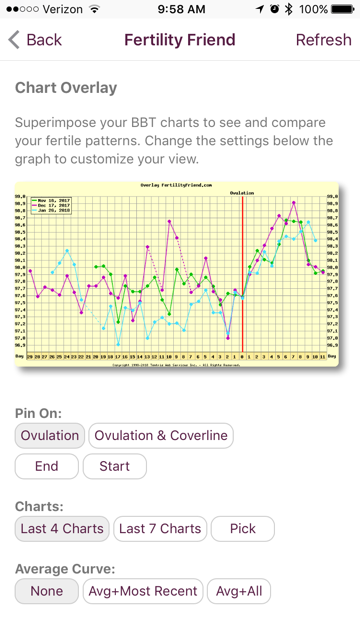Image resolution: width=360 pixels, height=640 pixels.
Task: Pin charts on Start
Action: [115, 466]
